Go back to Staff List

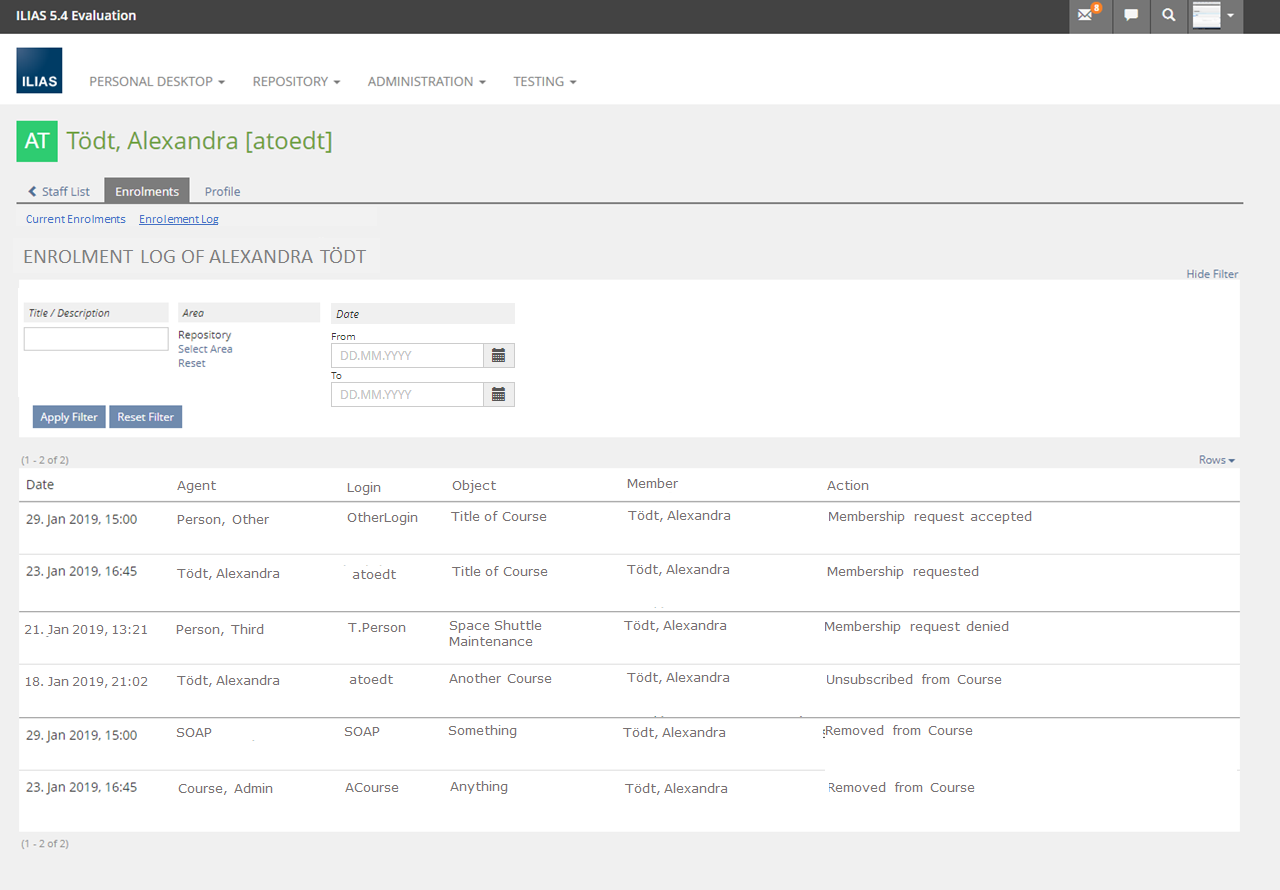click(59, 191)
